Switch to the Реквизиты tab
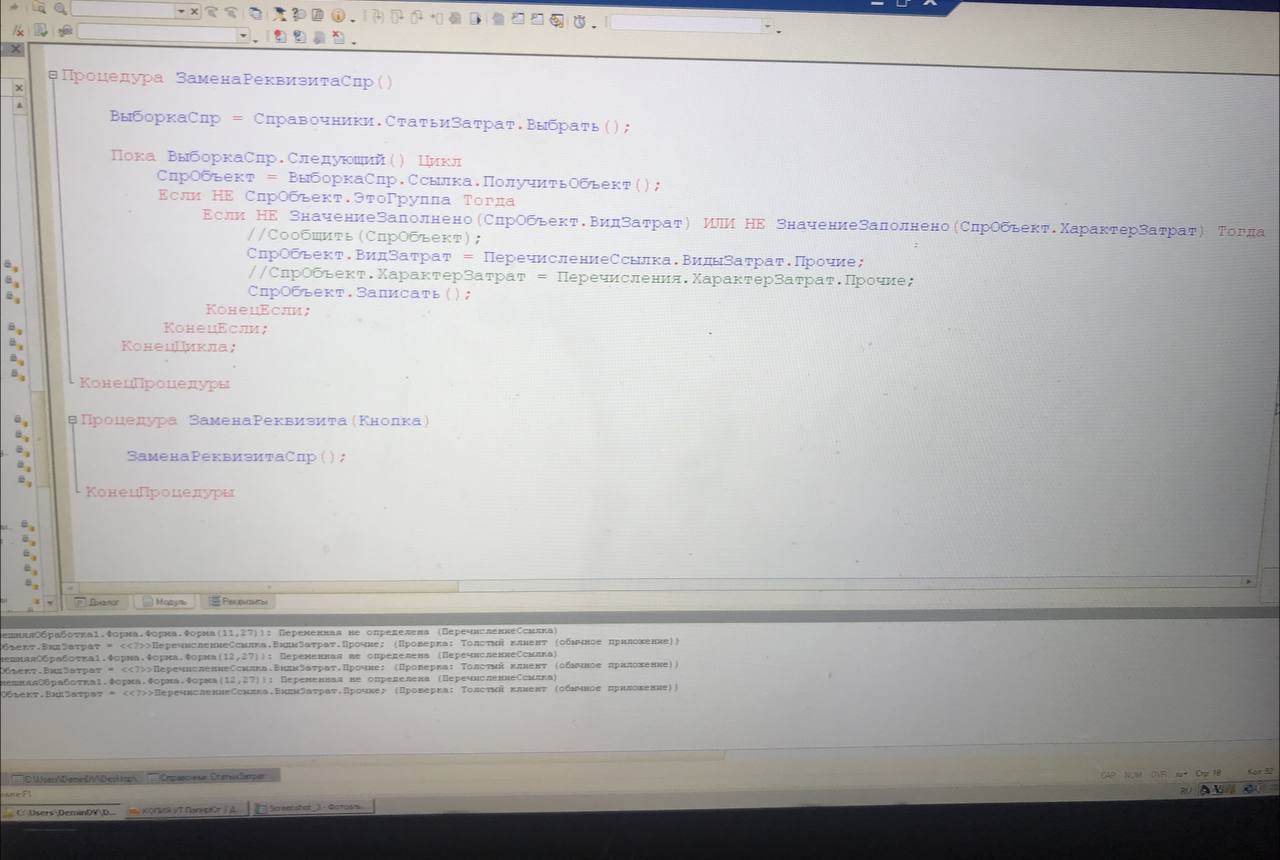 [x=238, y=602]
